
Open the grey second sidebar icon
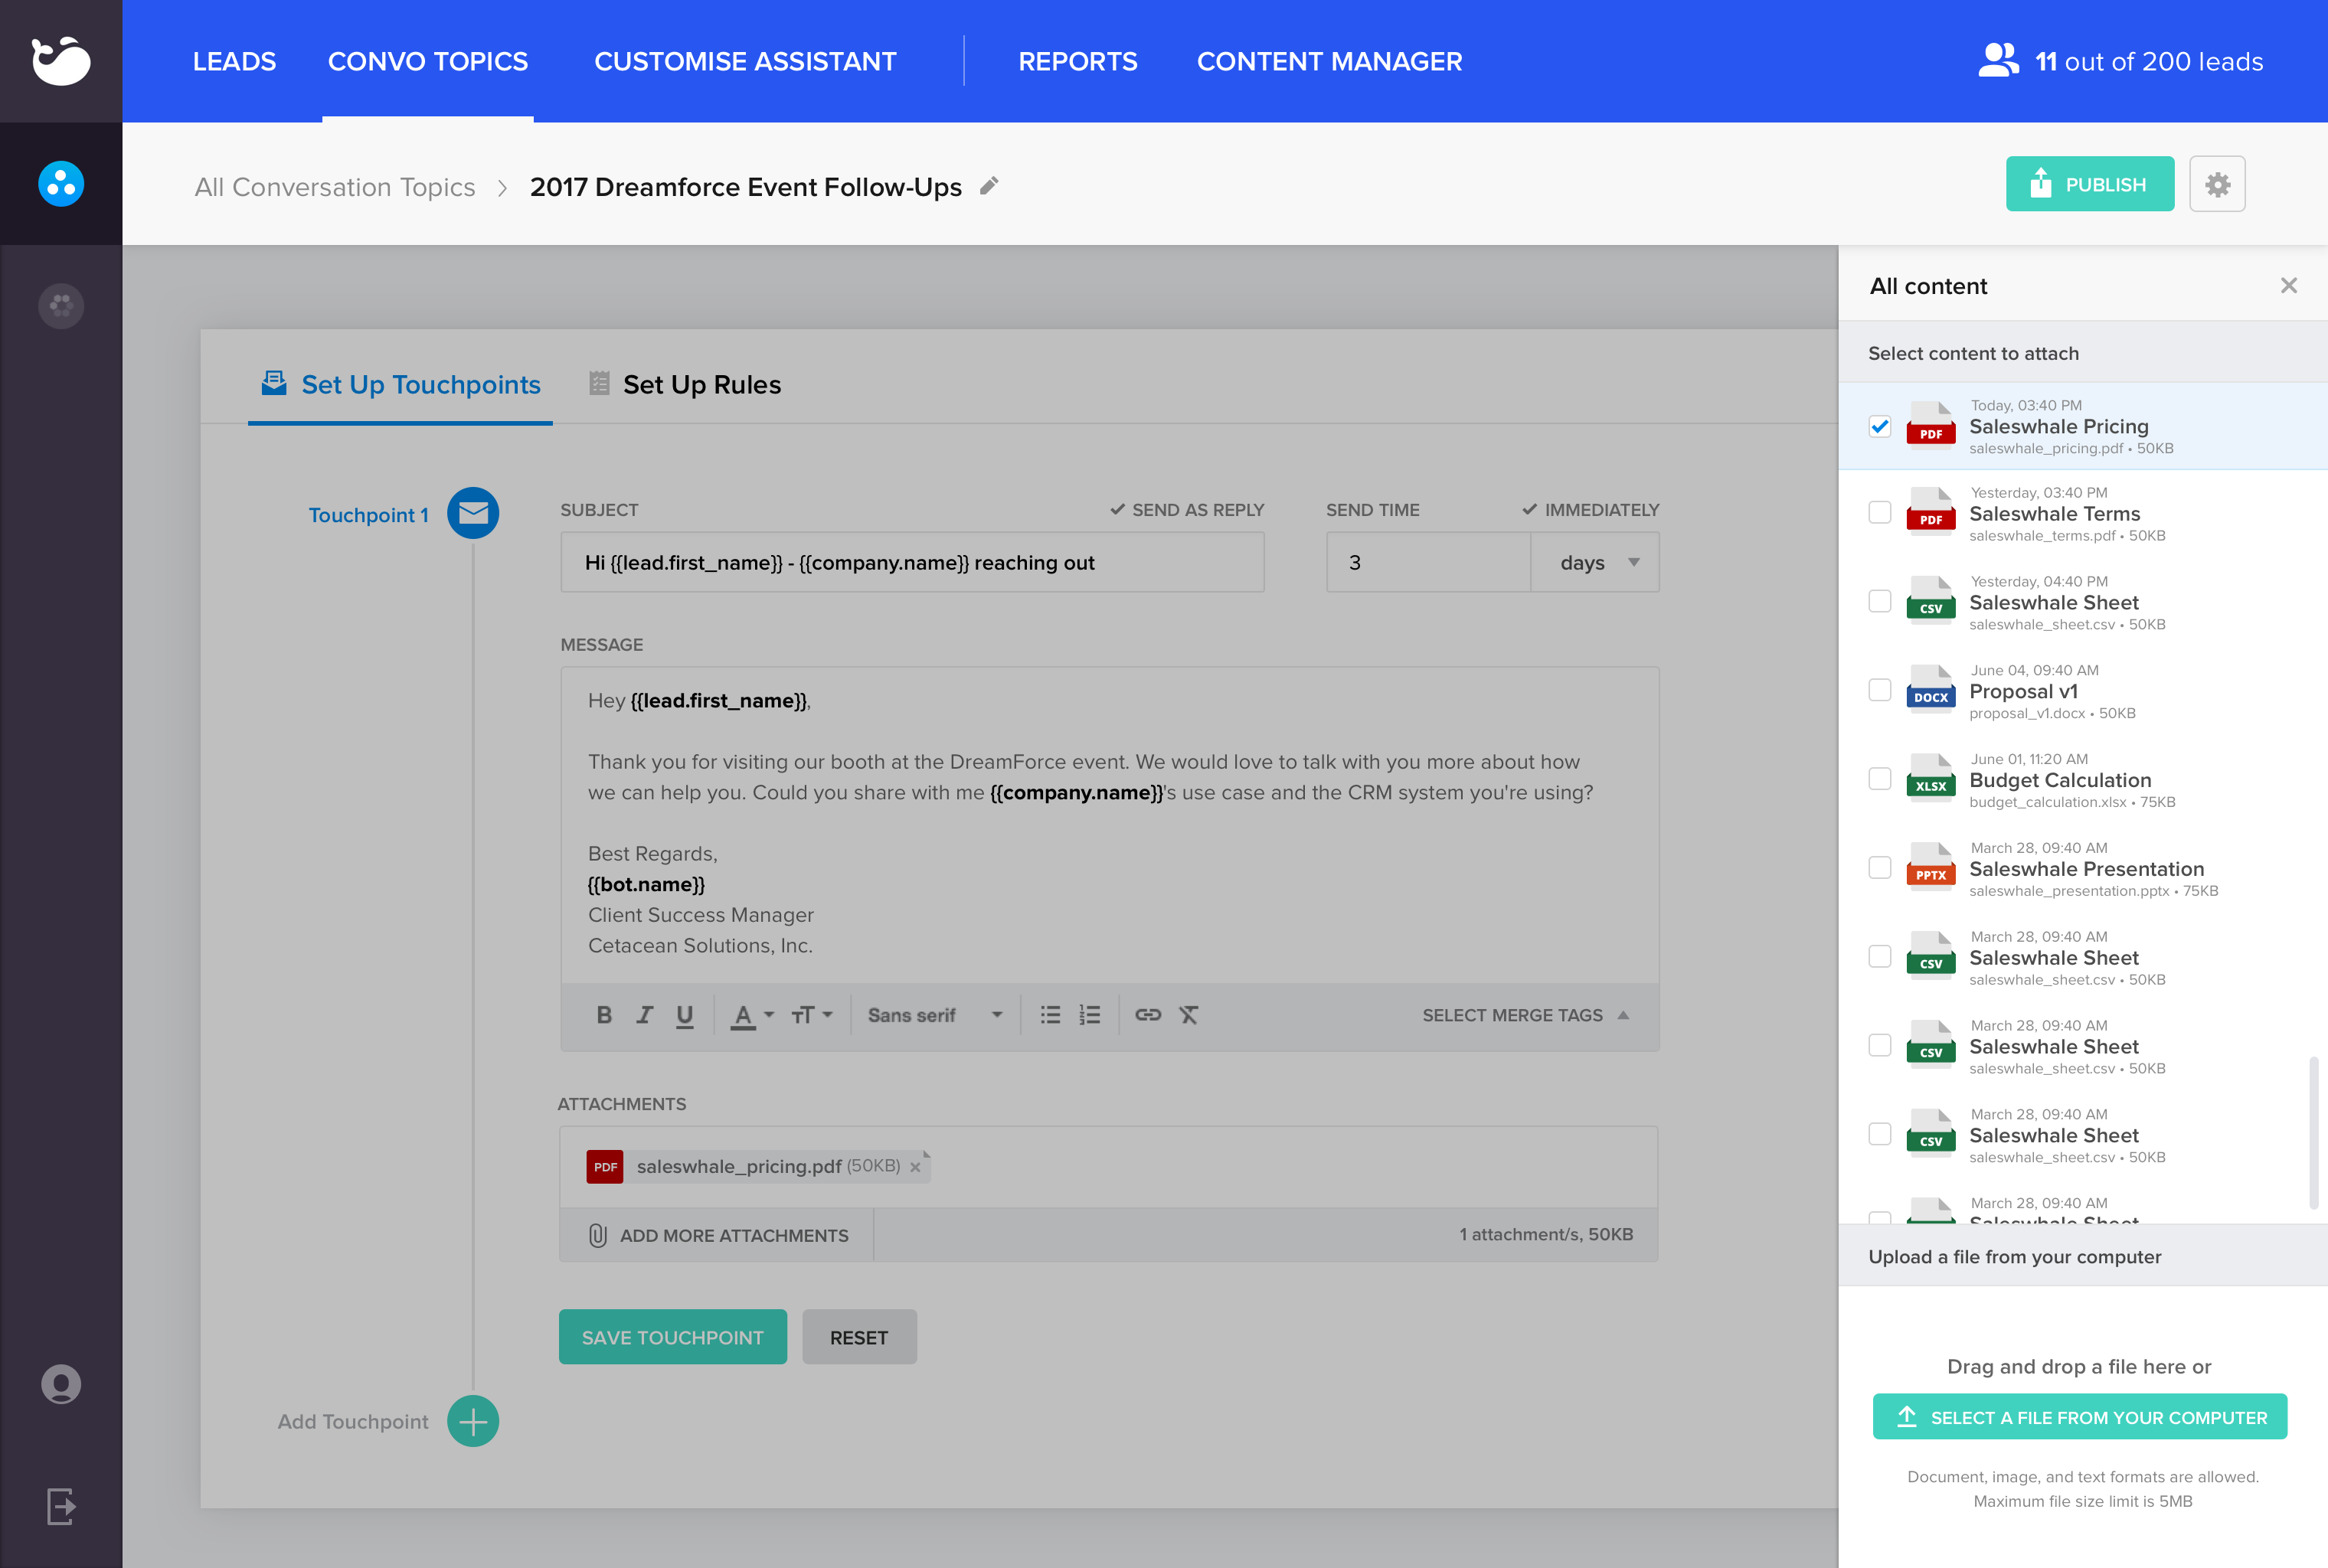coord(61,305)
